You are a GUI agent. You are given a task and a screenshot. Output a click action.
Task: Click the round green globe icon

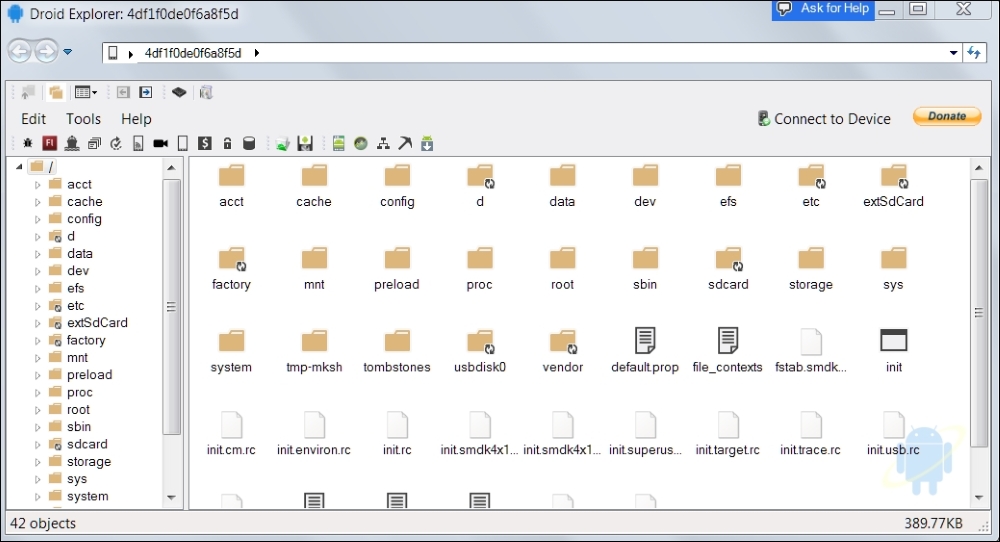pyautogui.click(x=361, y=143)
